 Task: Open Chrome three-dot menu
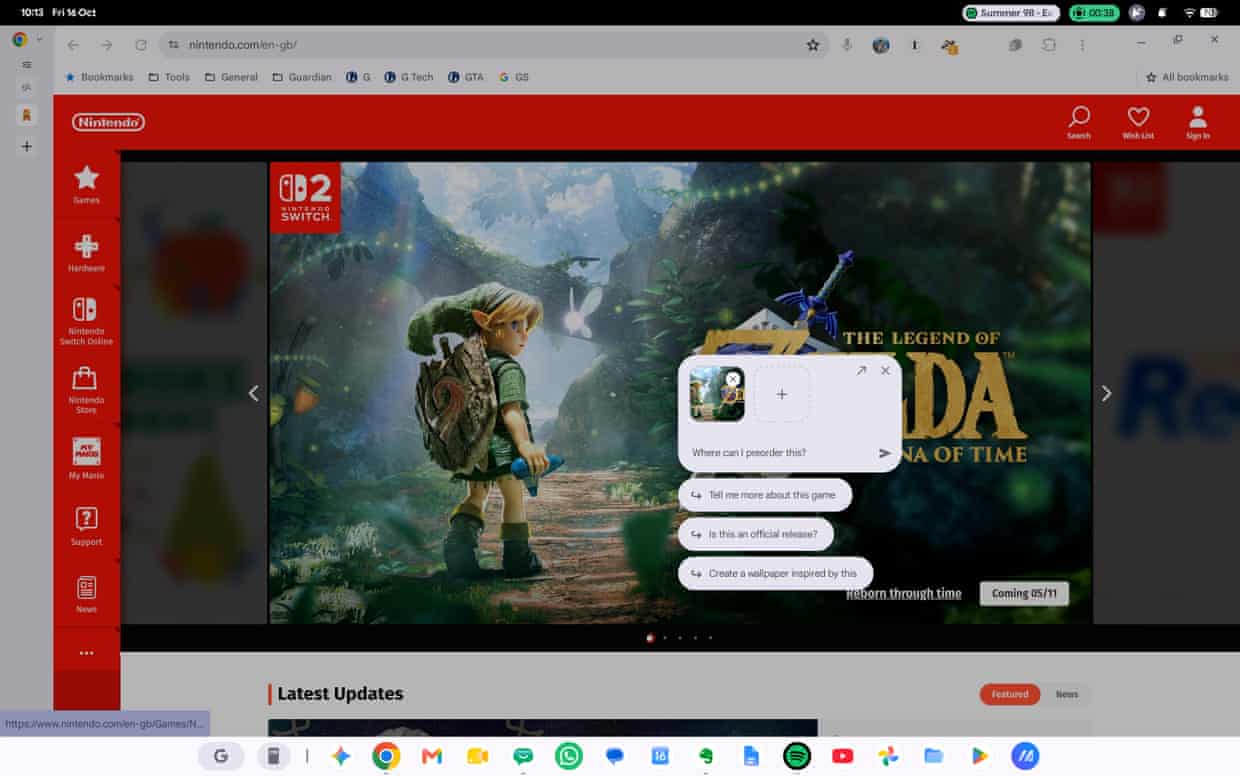[1082, 45]
